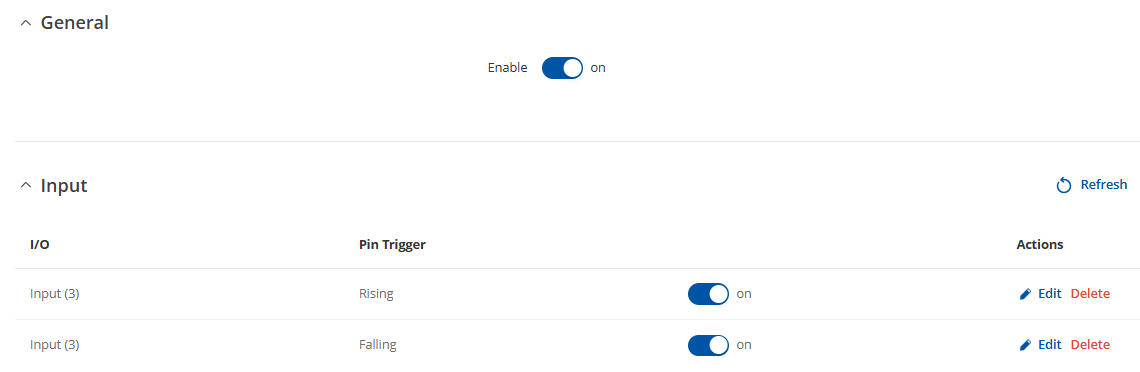Click the Refresh text link
The image size is (1140, 372).
point(1104,185)
